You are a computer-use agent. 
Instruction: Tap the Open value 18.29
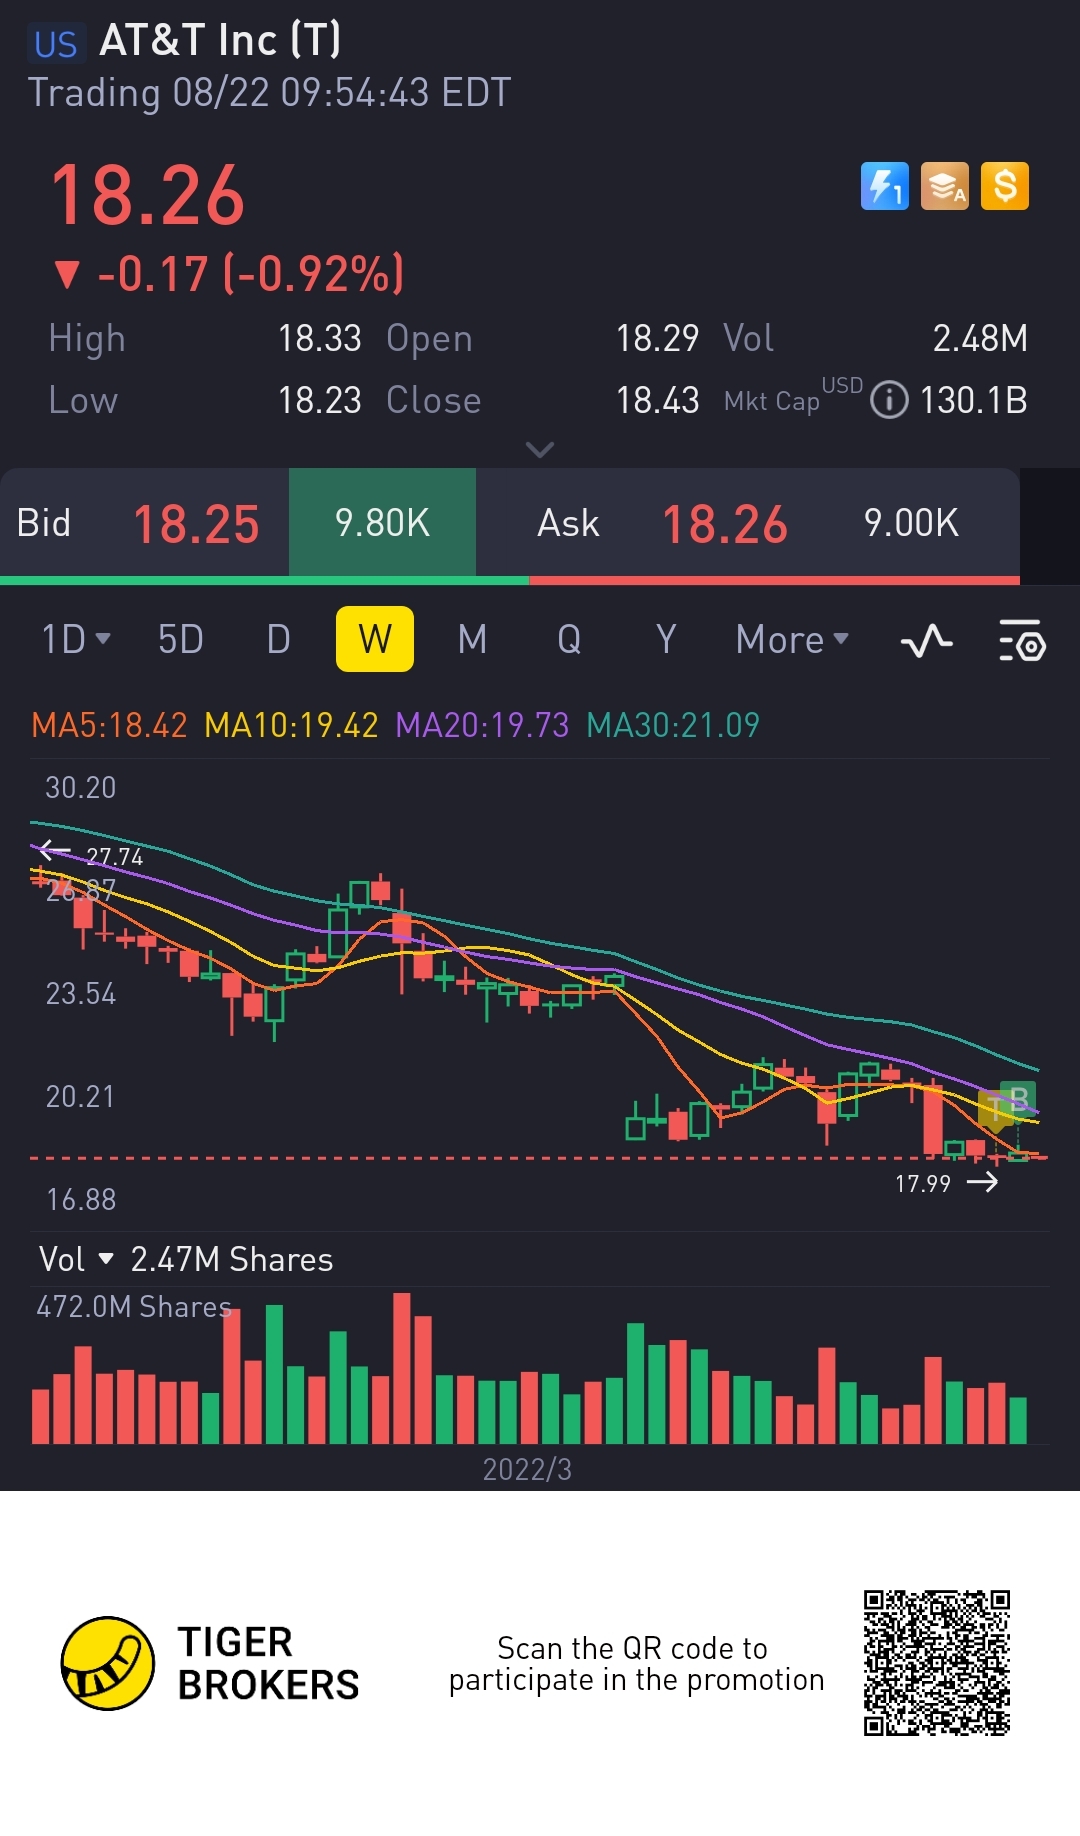[x=657, y=339]
